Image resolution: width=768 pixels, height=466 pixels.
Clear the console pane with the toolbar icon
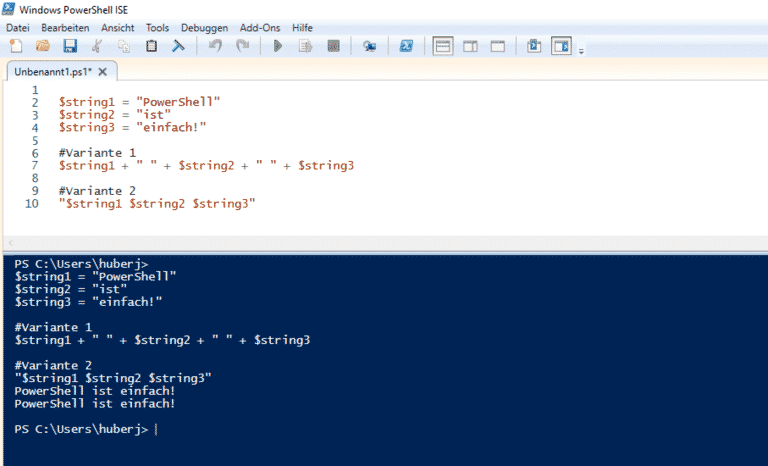pos(178,46)
